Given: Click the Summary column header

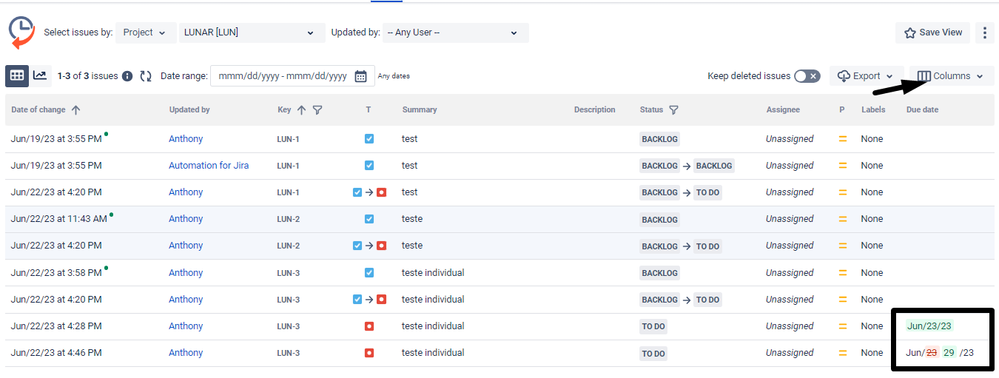Looking at the screenshot, I should (419, 110).
